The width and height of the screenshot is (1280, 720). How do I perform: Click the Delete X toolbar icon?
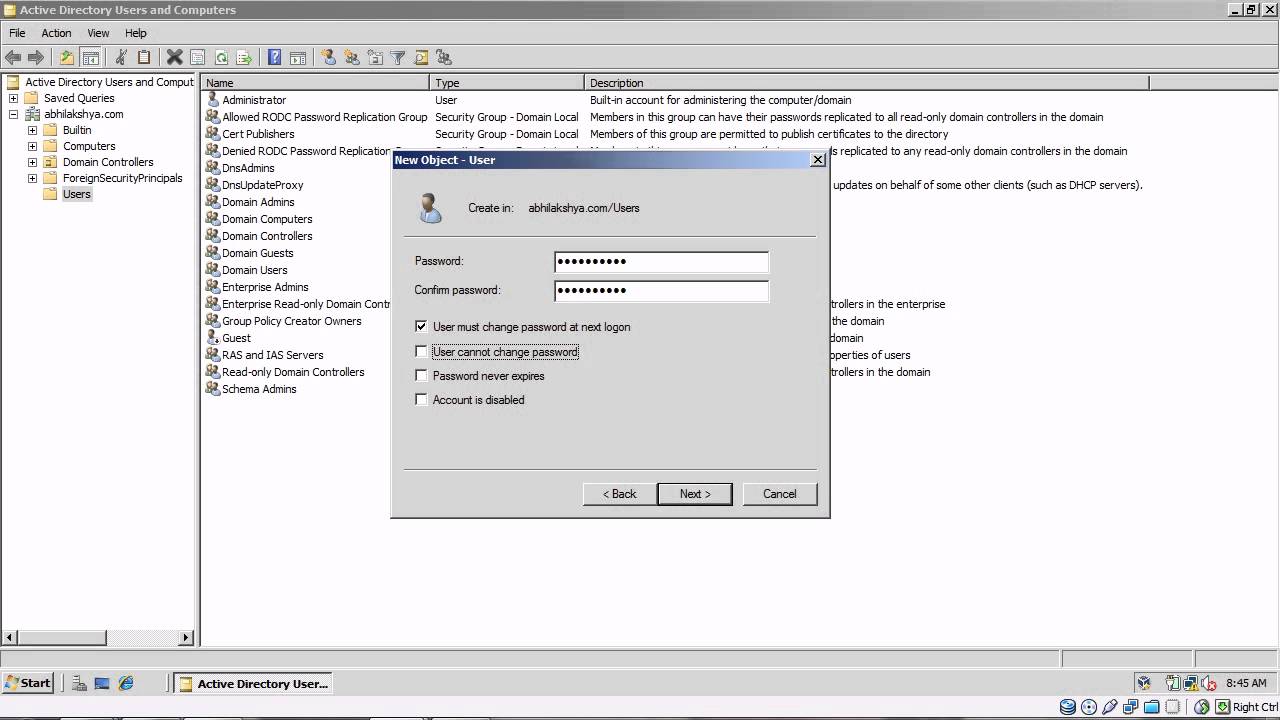point(174,58)
